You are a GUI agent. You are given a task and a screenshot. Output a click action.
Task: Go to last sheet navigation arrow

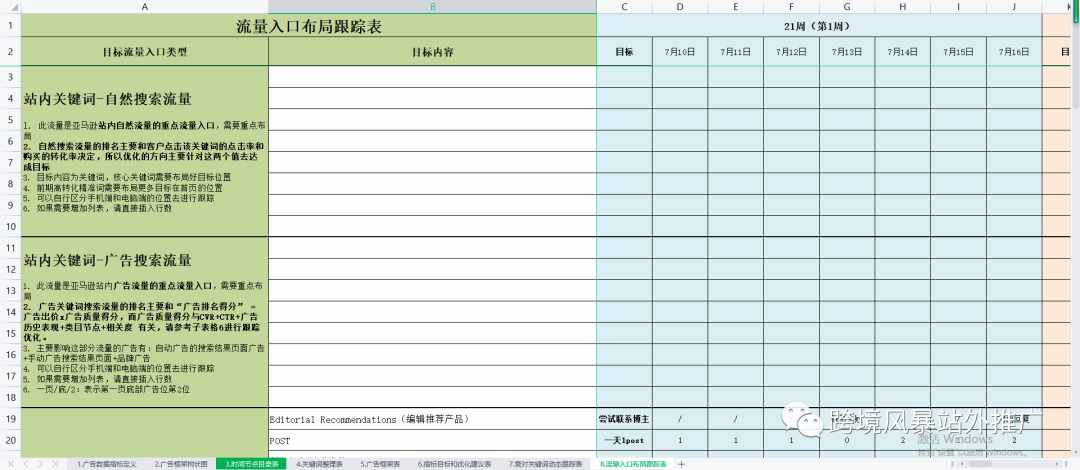point(54,464)
